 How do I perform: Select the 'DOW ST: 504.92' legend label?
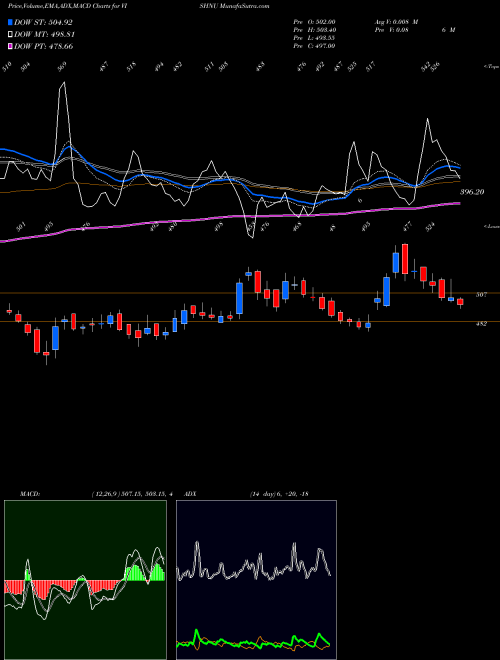(43, 22)
